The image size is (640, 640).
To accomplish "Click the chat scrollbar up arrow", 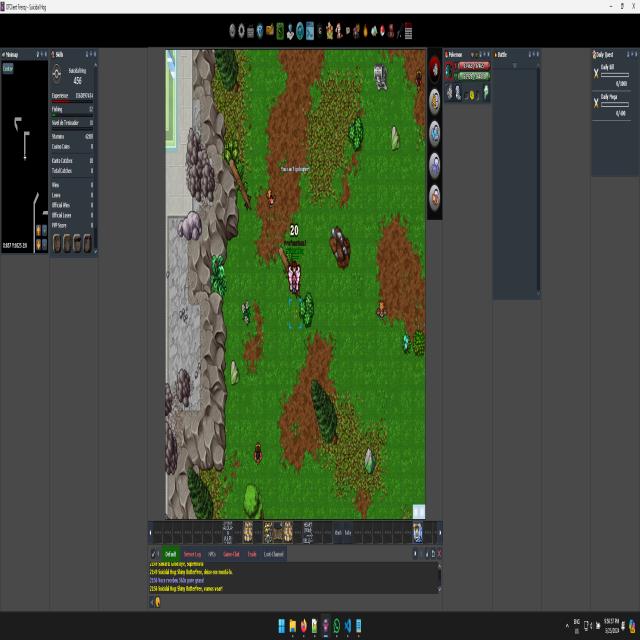I will click(x=439, y=566).
